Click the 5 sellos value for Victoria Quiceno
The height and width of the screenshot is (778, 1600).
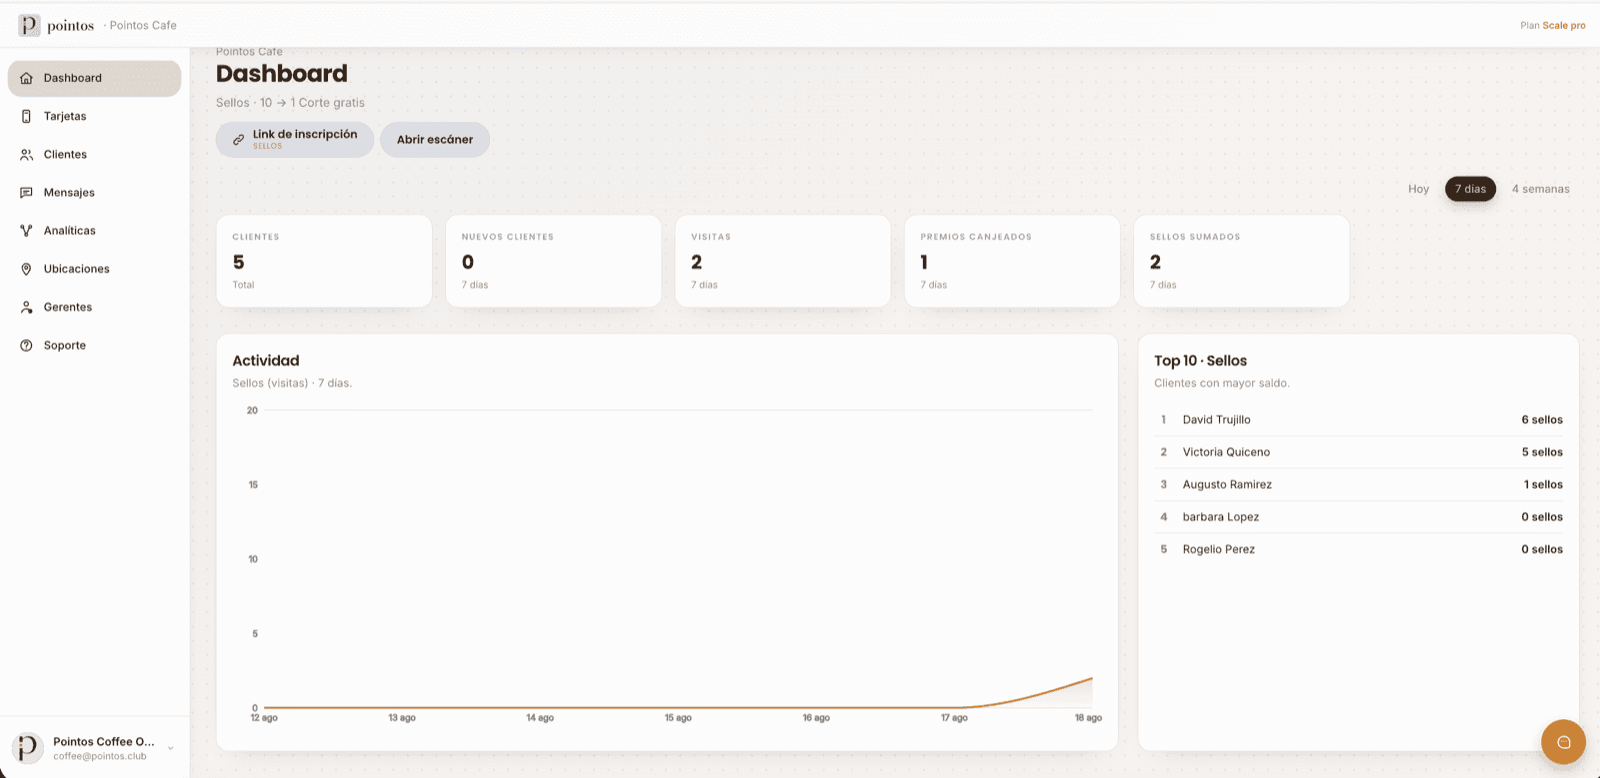click(1542, 452)
